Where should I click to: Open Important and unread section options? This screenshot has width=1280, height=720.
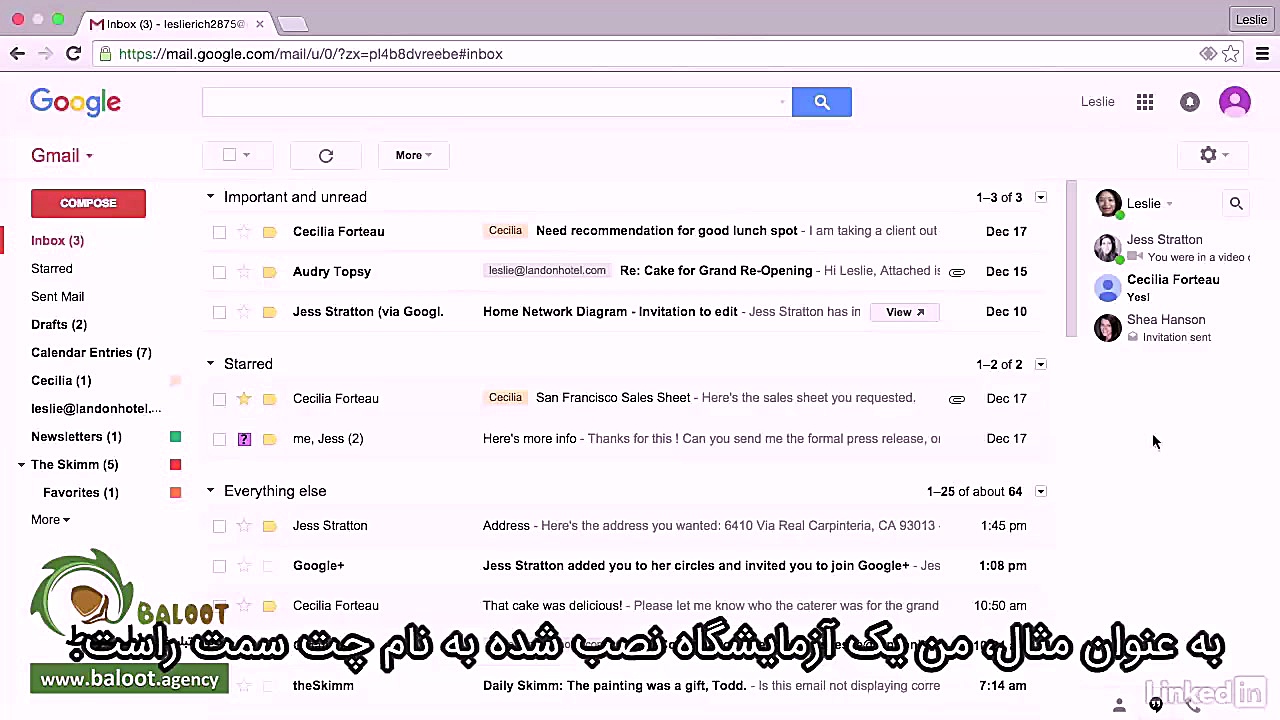1040,198
